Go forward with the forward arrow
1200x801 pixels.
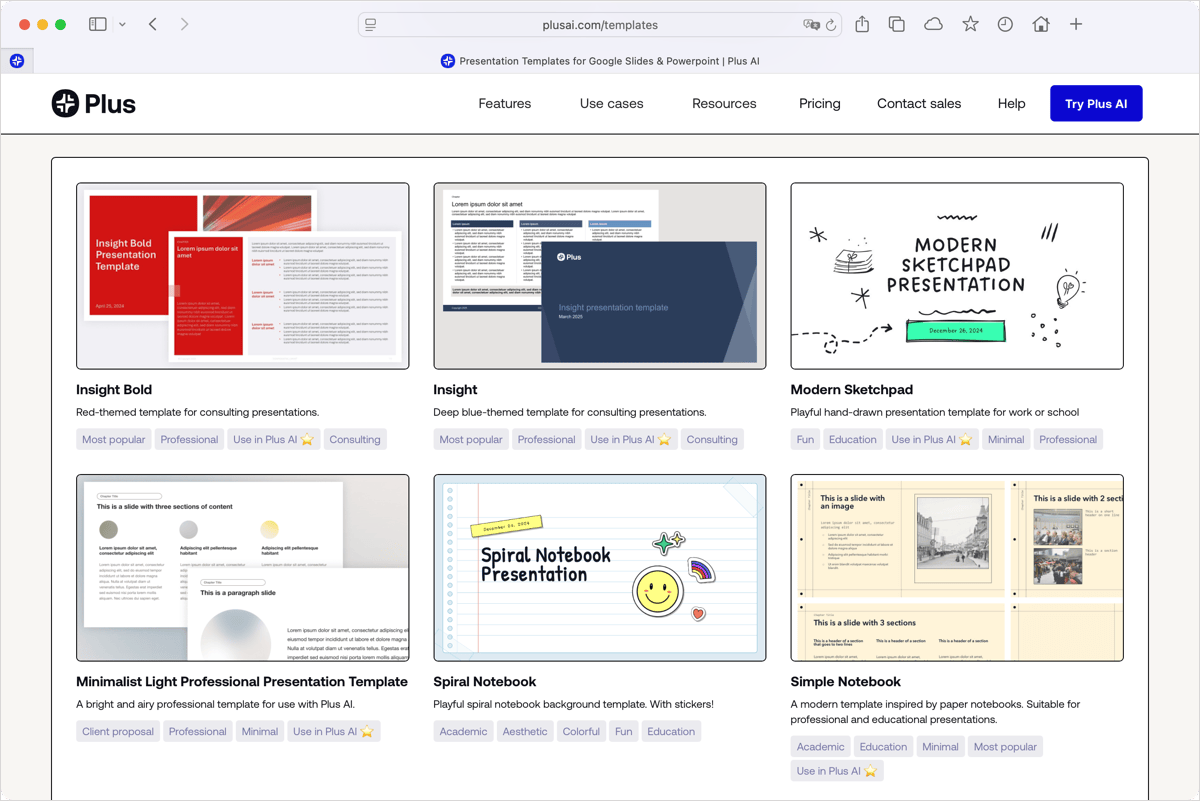(x=184, y=24)
